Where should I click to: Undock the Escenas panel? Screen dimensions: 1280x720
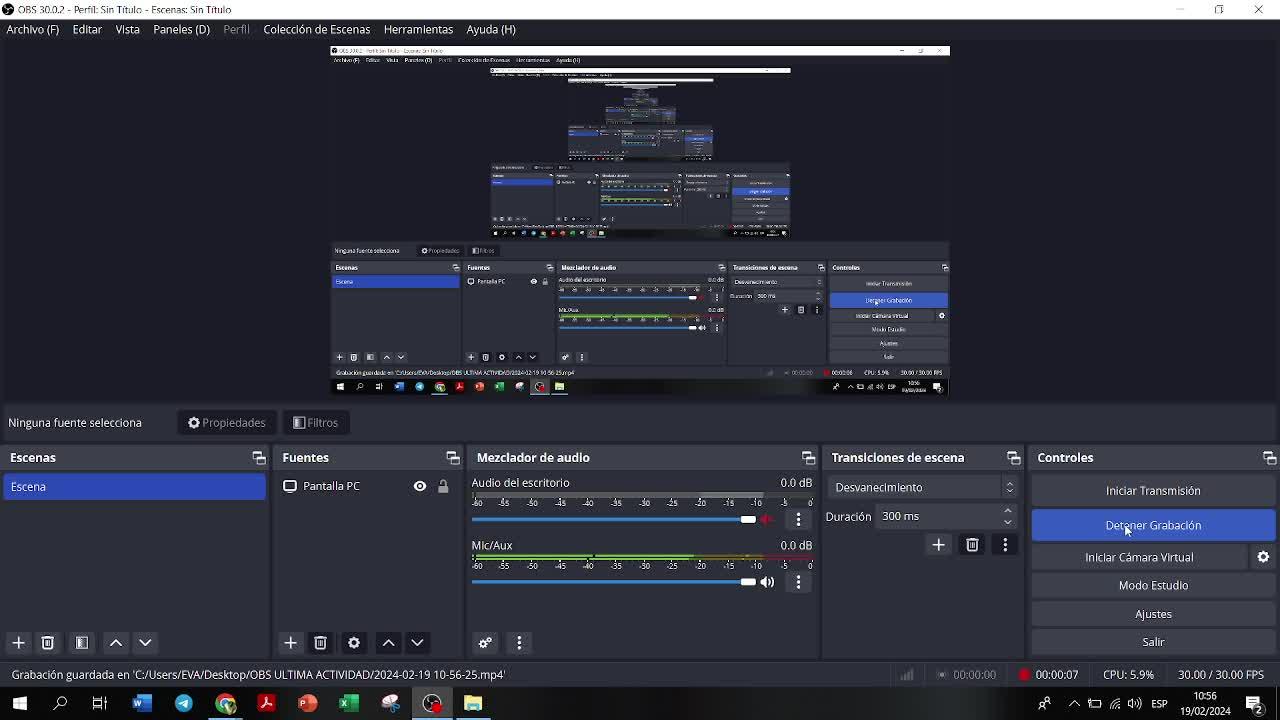coord(259,458)
